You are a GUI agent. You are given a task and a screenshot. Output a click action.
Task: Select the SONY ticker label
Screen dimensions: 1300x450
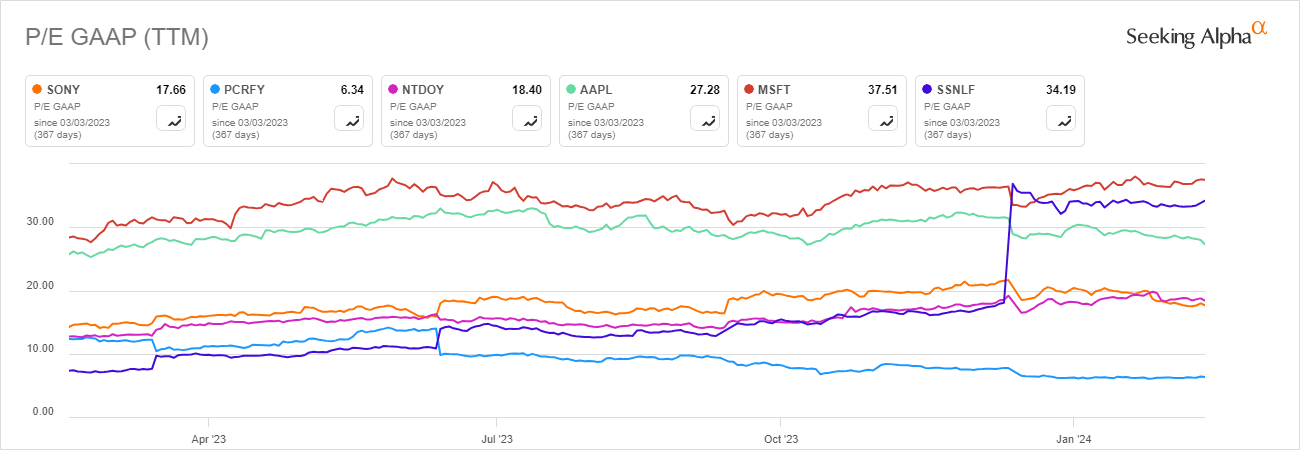pos(65,89)
